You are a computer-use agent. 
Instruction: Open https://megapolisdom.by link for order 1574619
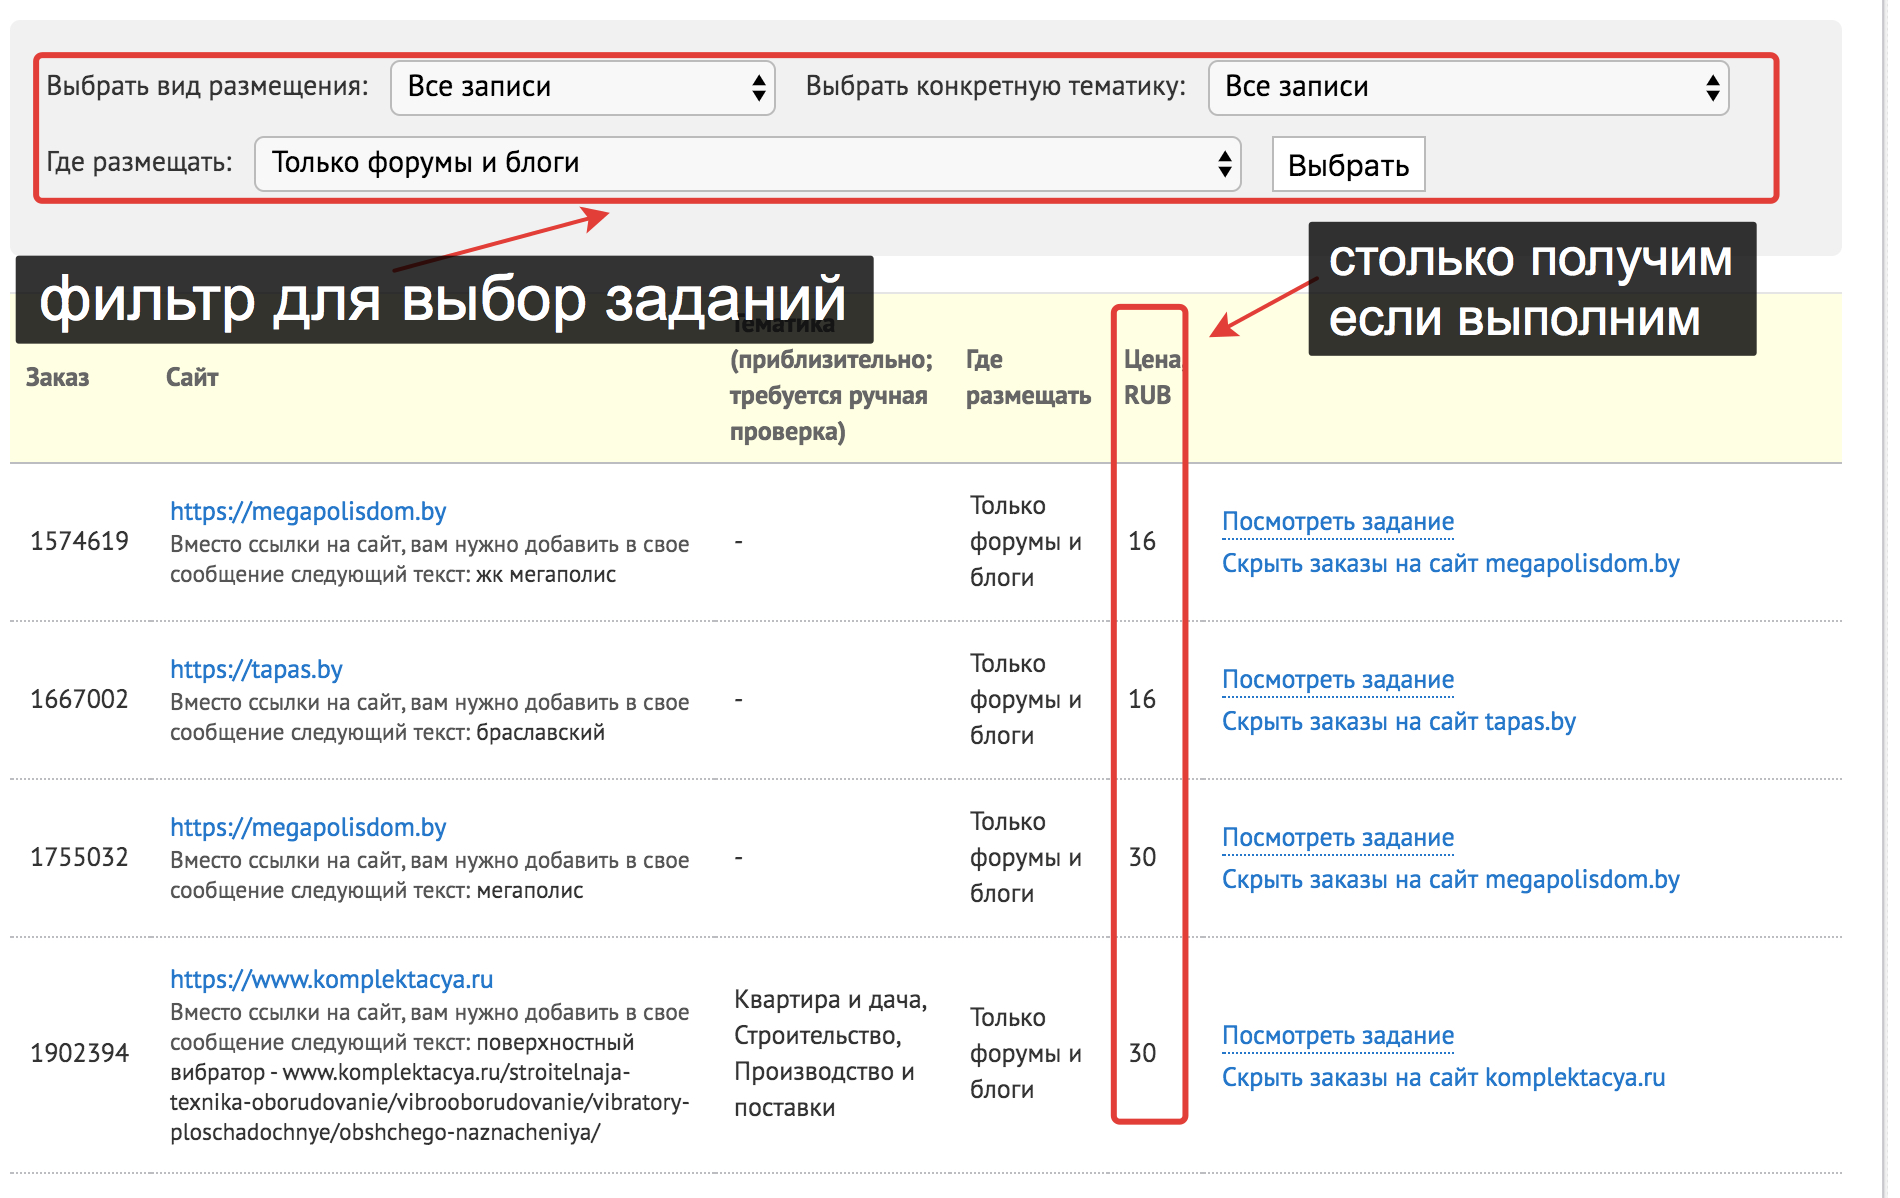(x=308, y=511)
